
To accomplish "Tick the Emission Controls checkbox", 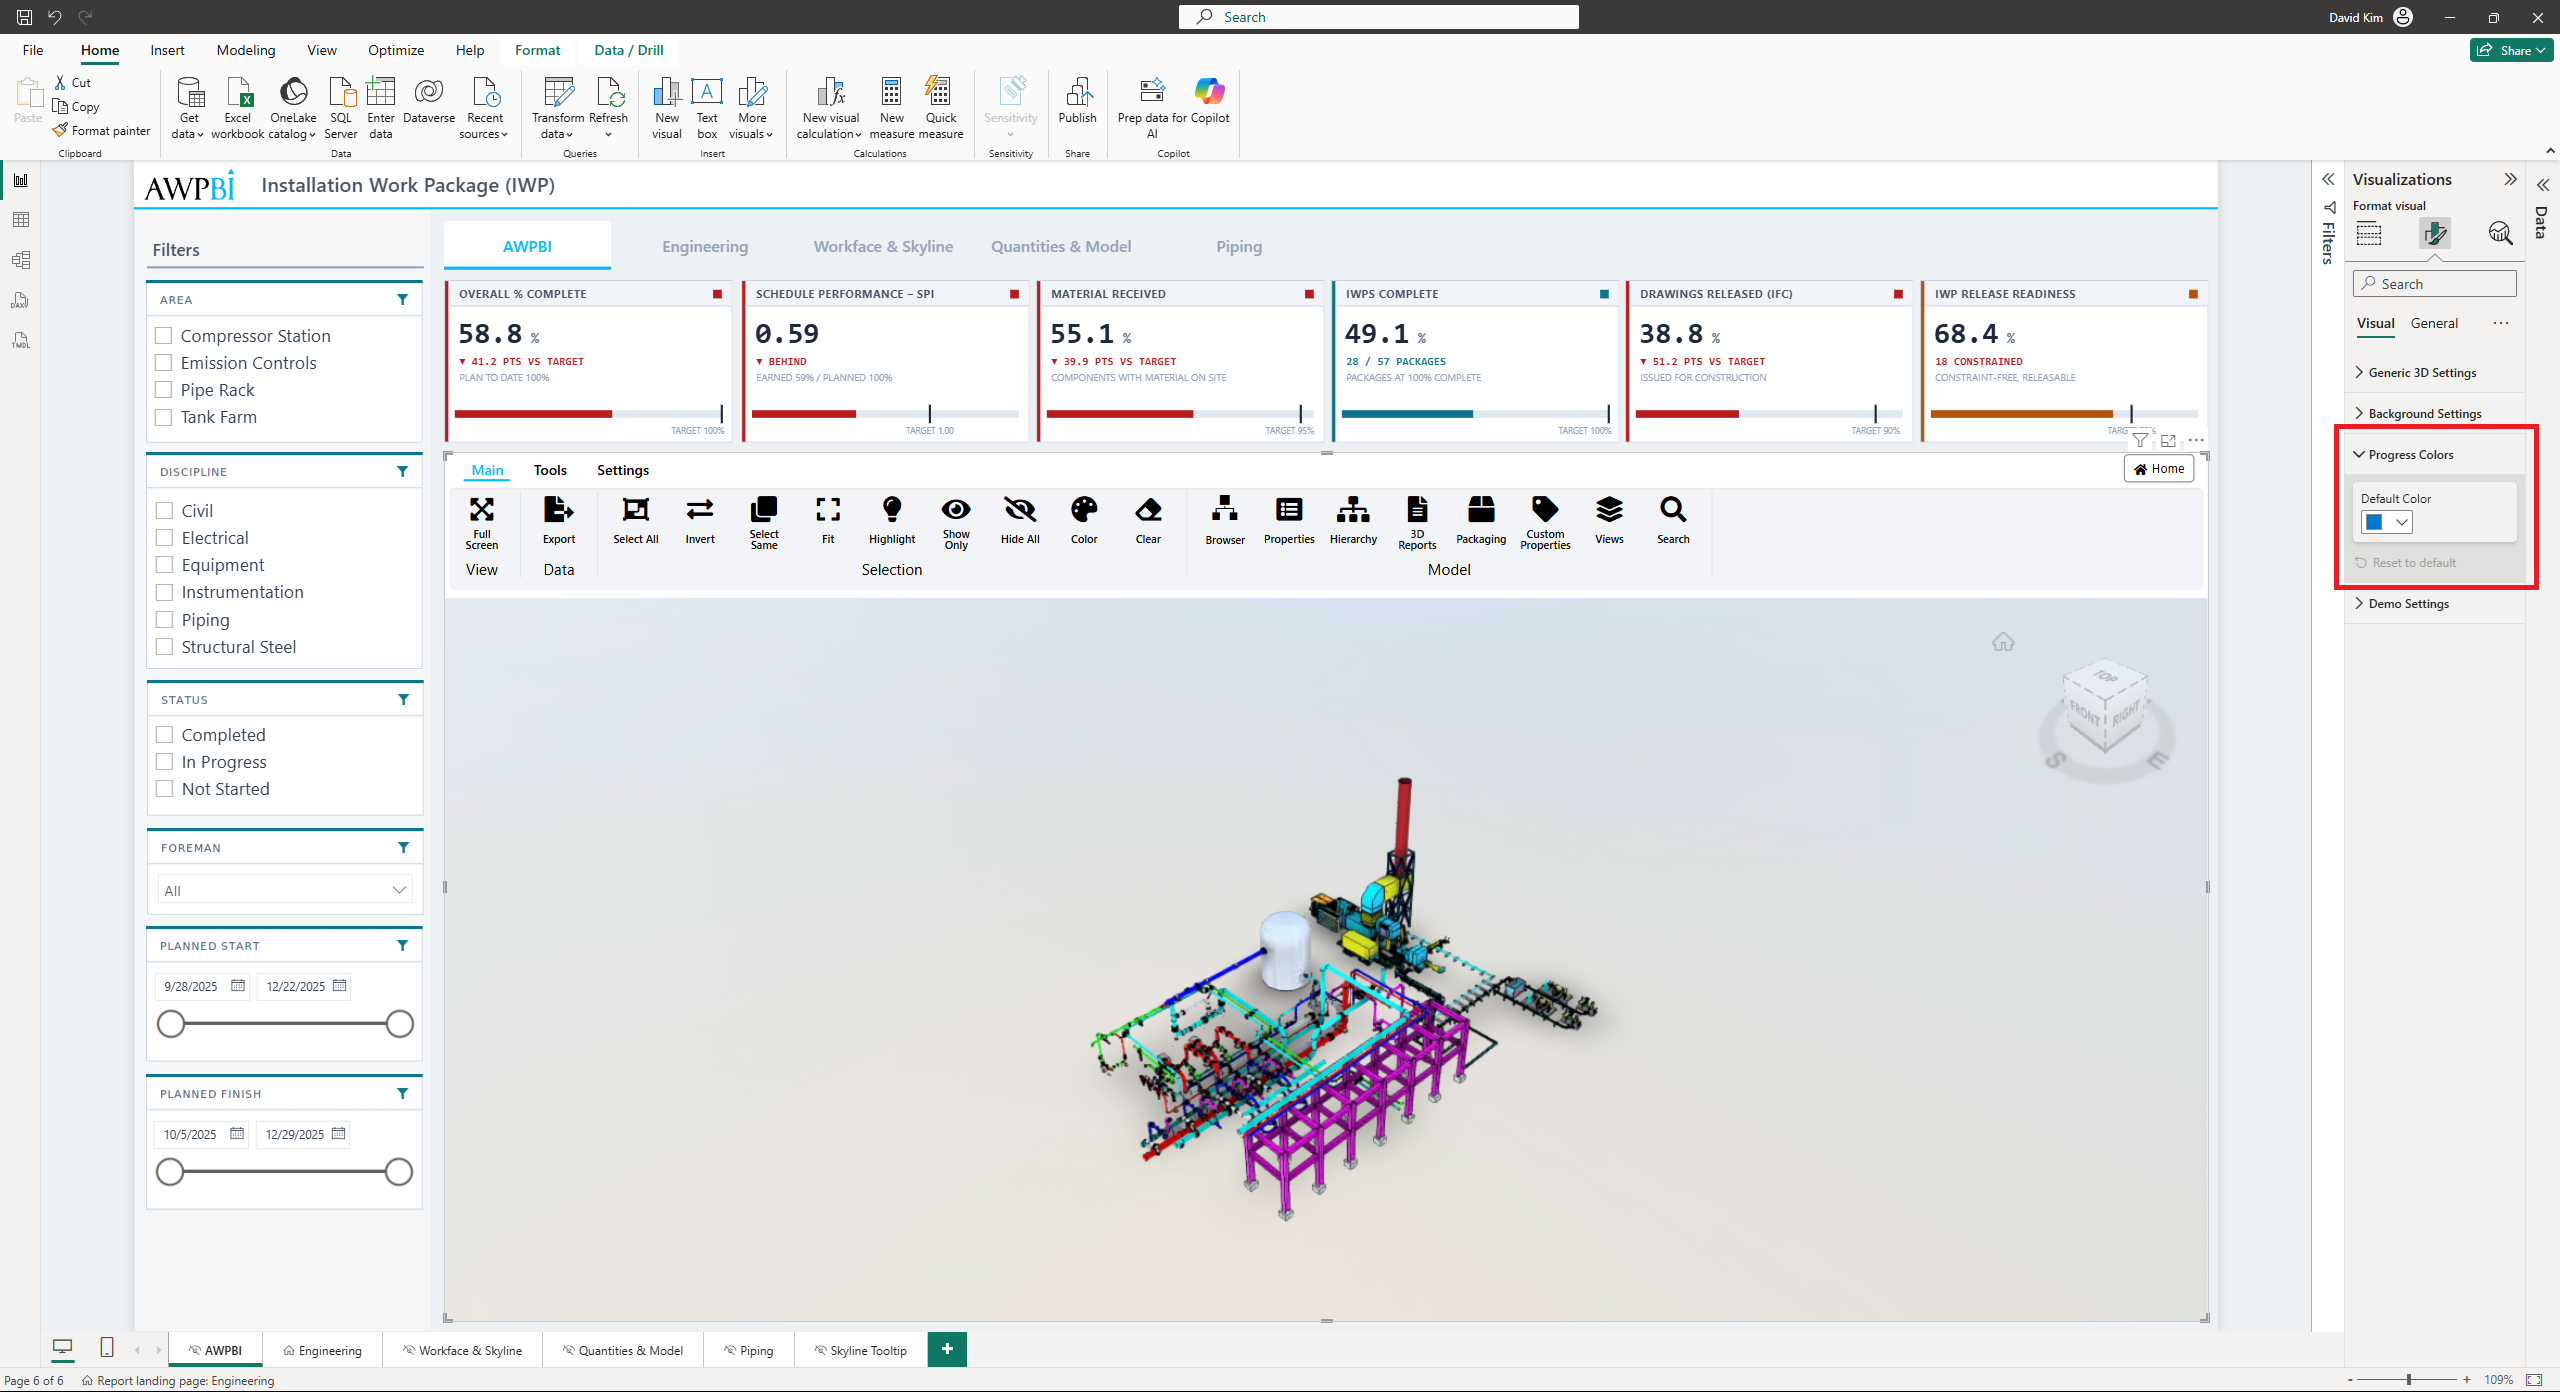I will [164, 363].
